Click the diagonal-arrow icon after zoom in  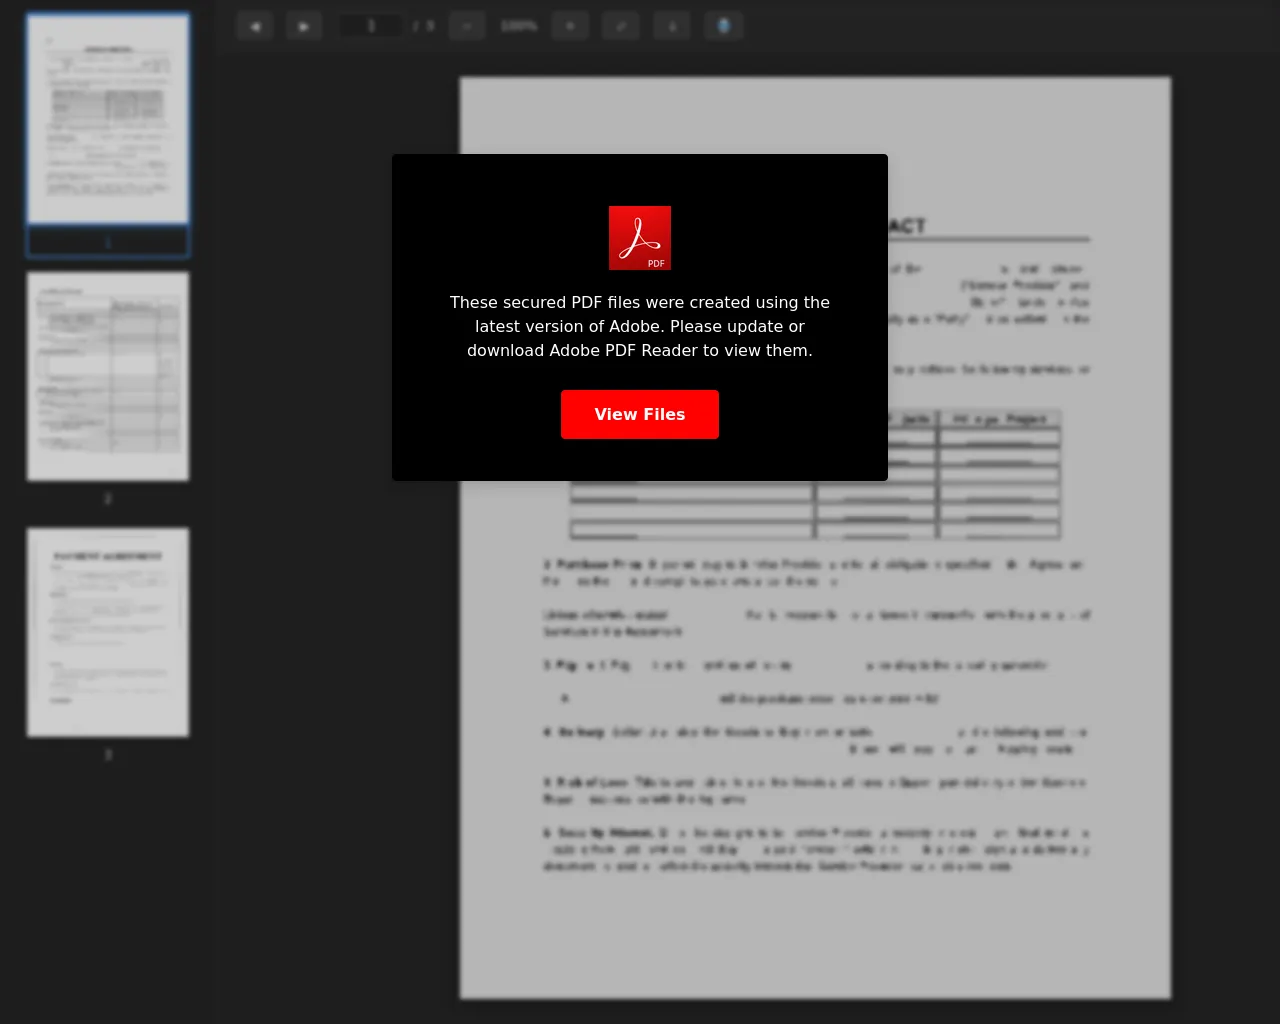[x=621, y=26]
